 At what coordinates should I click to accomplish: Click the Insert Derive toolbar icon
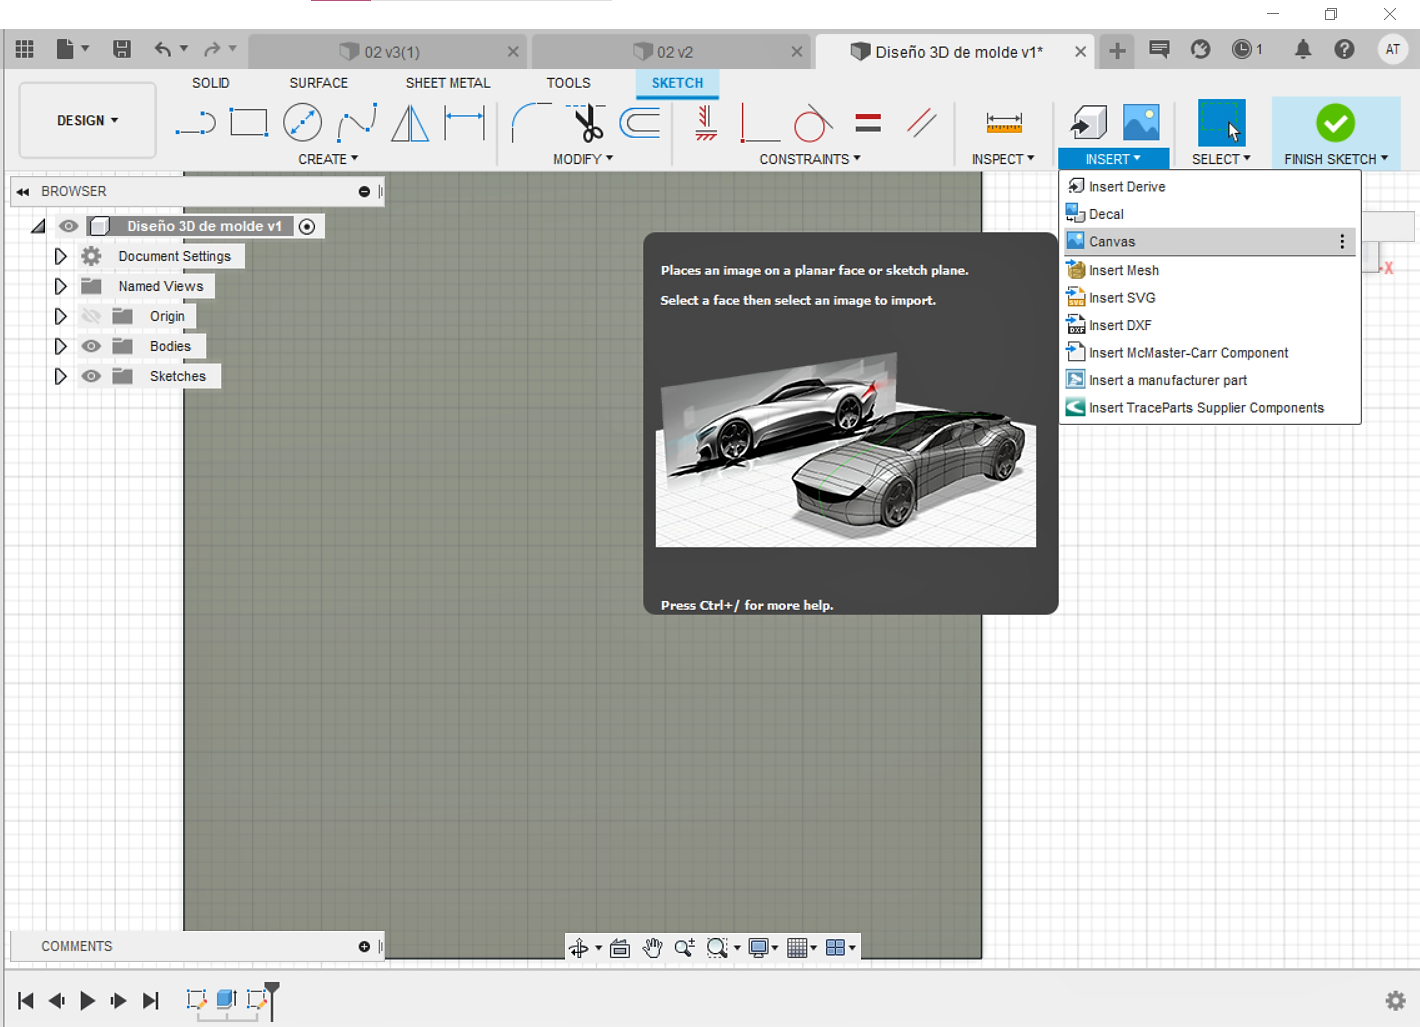click(1088, 122)
